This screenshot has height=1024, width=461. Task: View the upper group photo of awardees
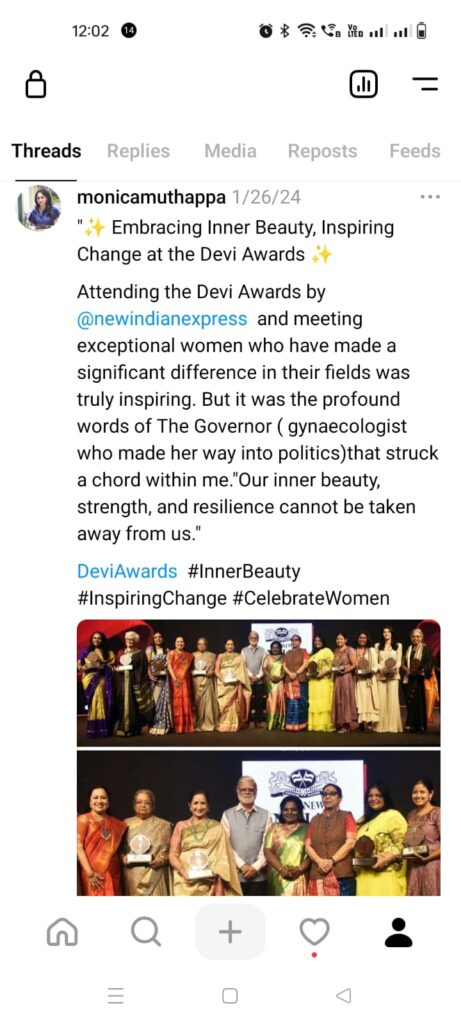pyautogui.click(x=259, y=682)
